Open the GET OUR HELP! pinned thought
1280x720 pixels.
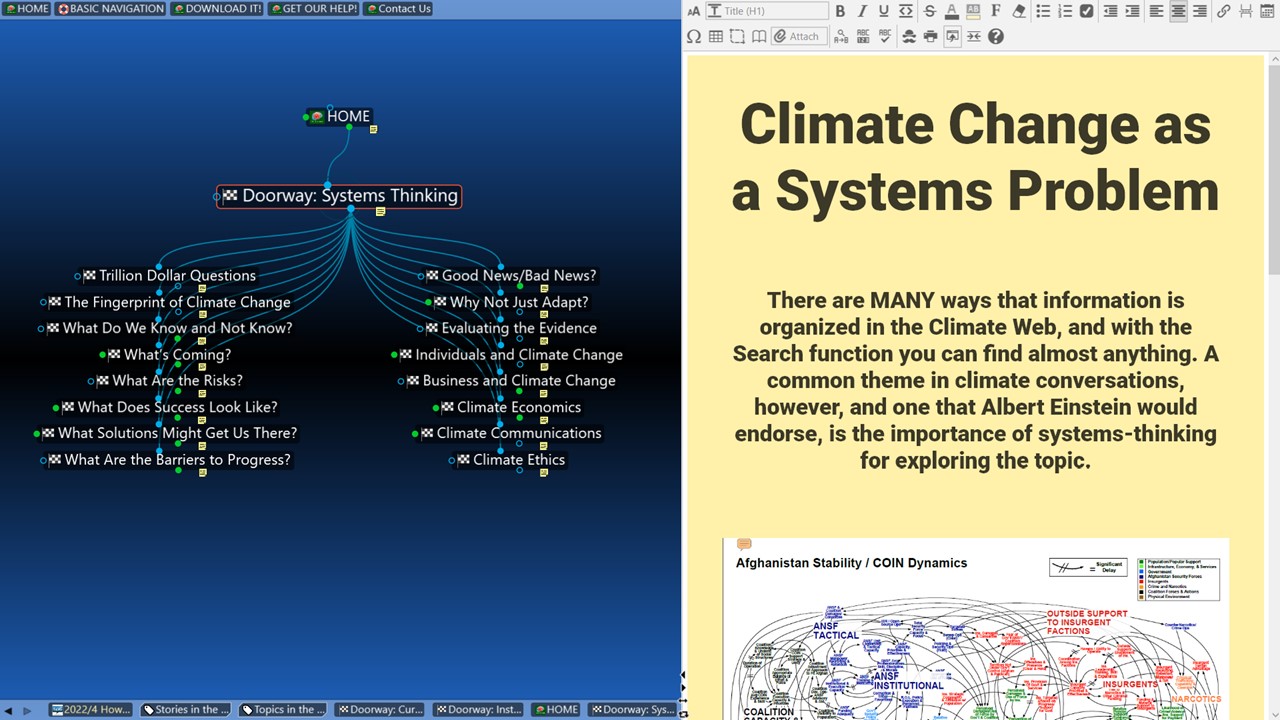pyautogui.click(x=313, y=8)
